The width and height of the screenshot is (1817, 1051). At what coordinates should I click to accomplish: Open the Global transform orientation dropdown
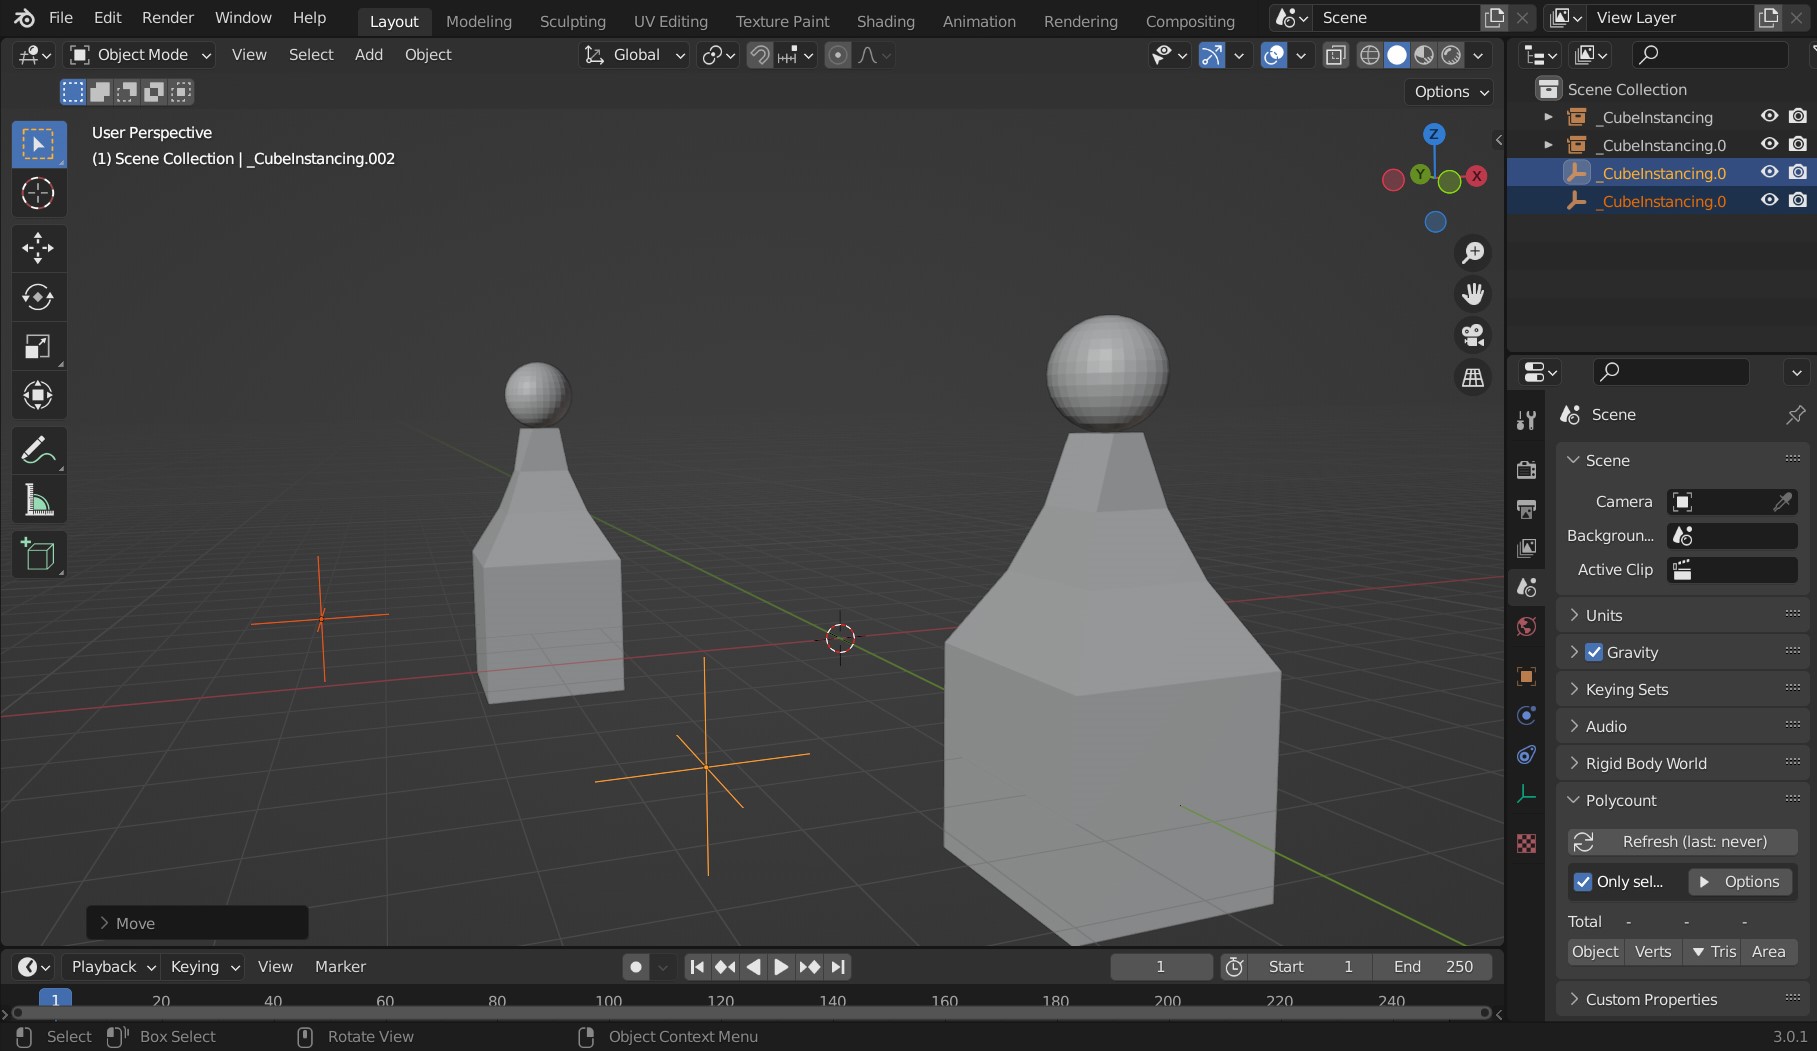click(633, 55)
